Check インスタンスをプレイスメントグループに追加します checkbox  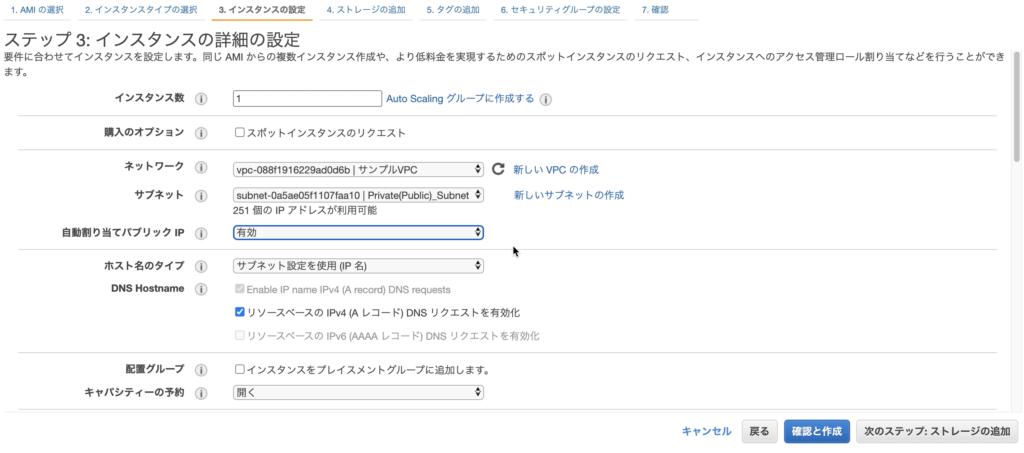point(240,369)
